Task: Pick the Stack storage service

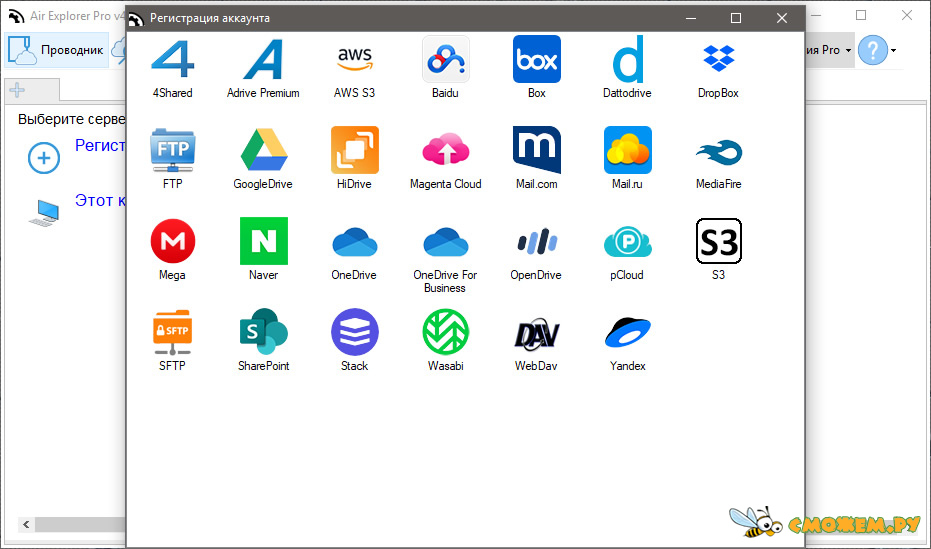Action: tap(354, 332)
